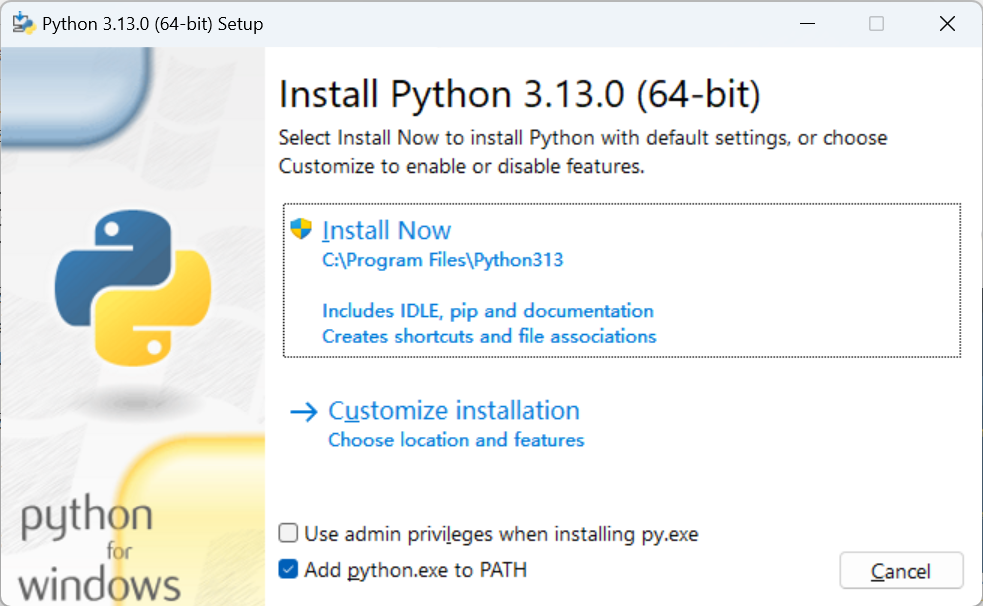Click the blue arrow beside Customize installation
The height and width of the screenshot is (606, 983).
(303, 411)
